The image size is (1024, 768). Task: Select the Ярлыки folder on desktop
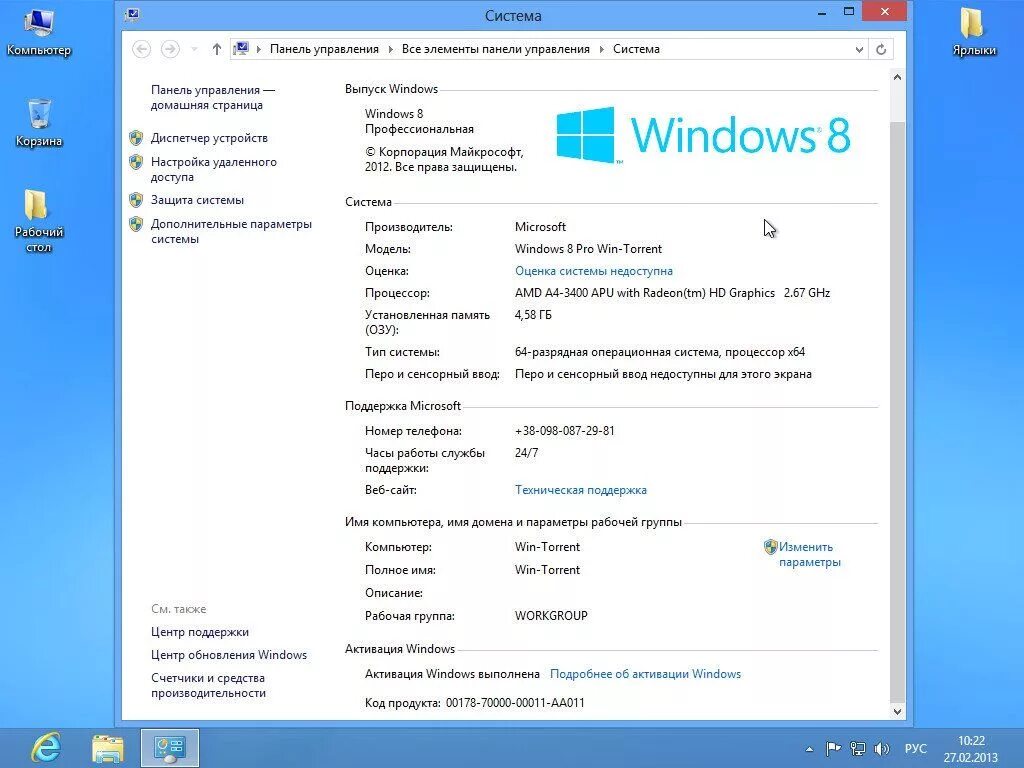(x=974, y=31)
